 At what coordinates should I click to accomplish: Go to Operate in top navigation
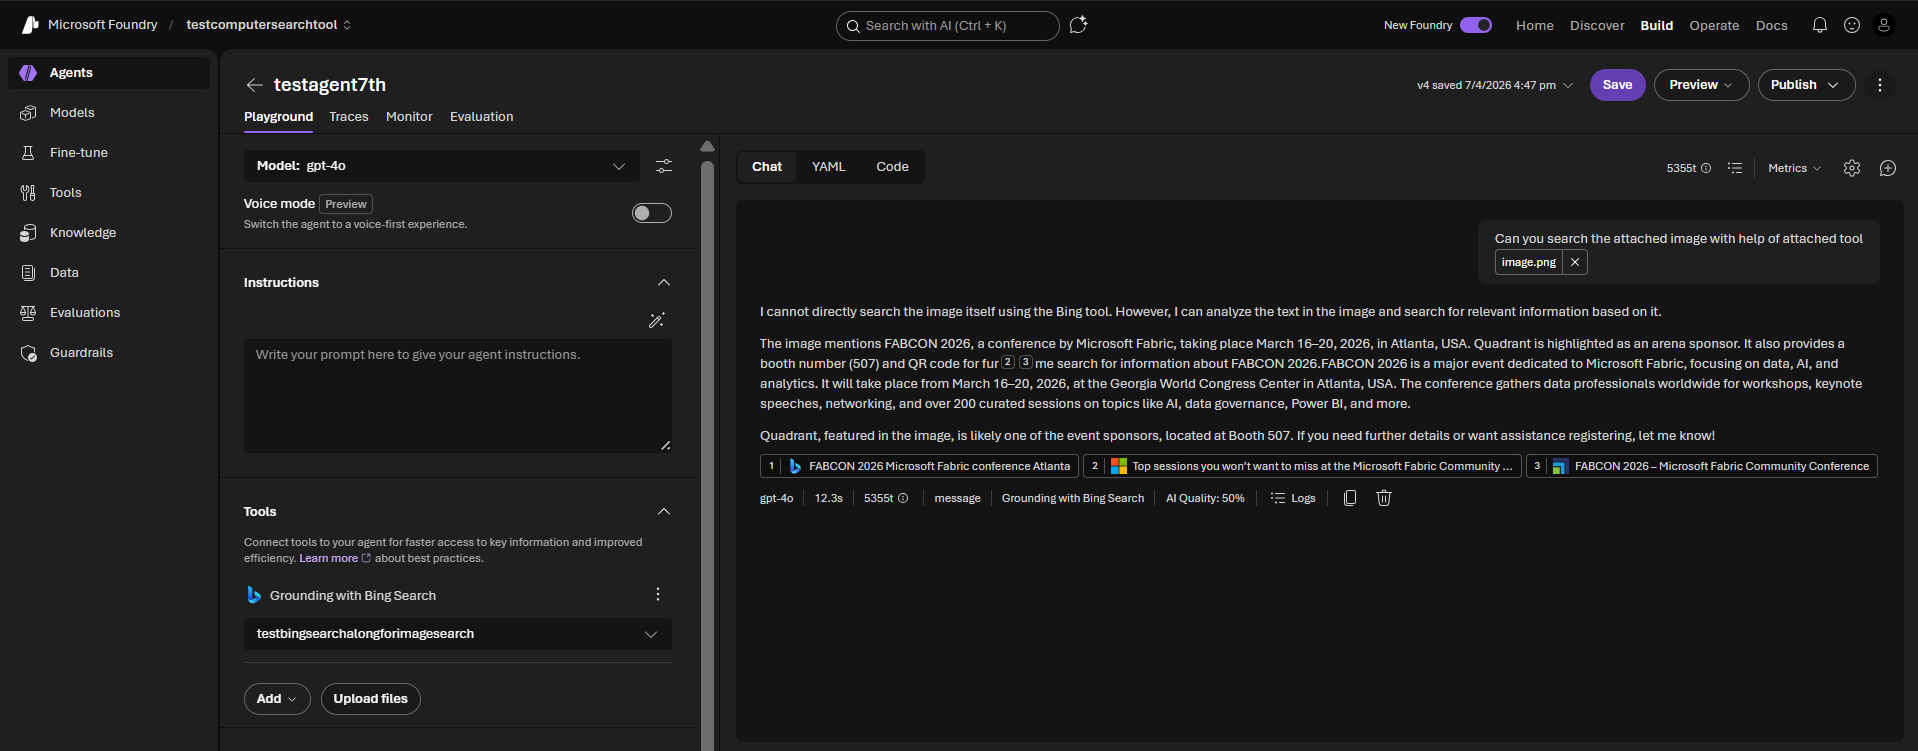[x=1714, y=26]
